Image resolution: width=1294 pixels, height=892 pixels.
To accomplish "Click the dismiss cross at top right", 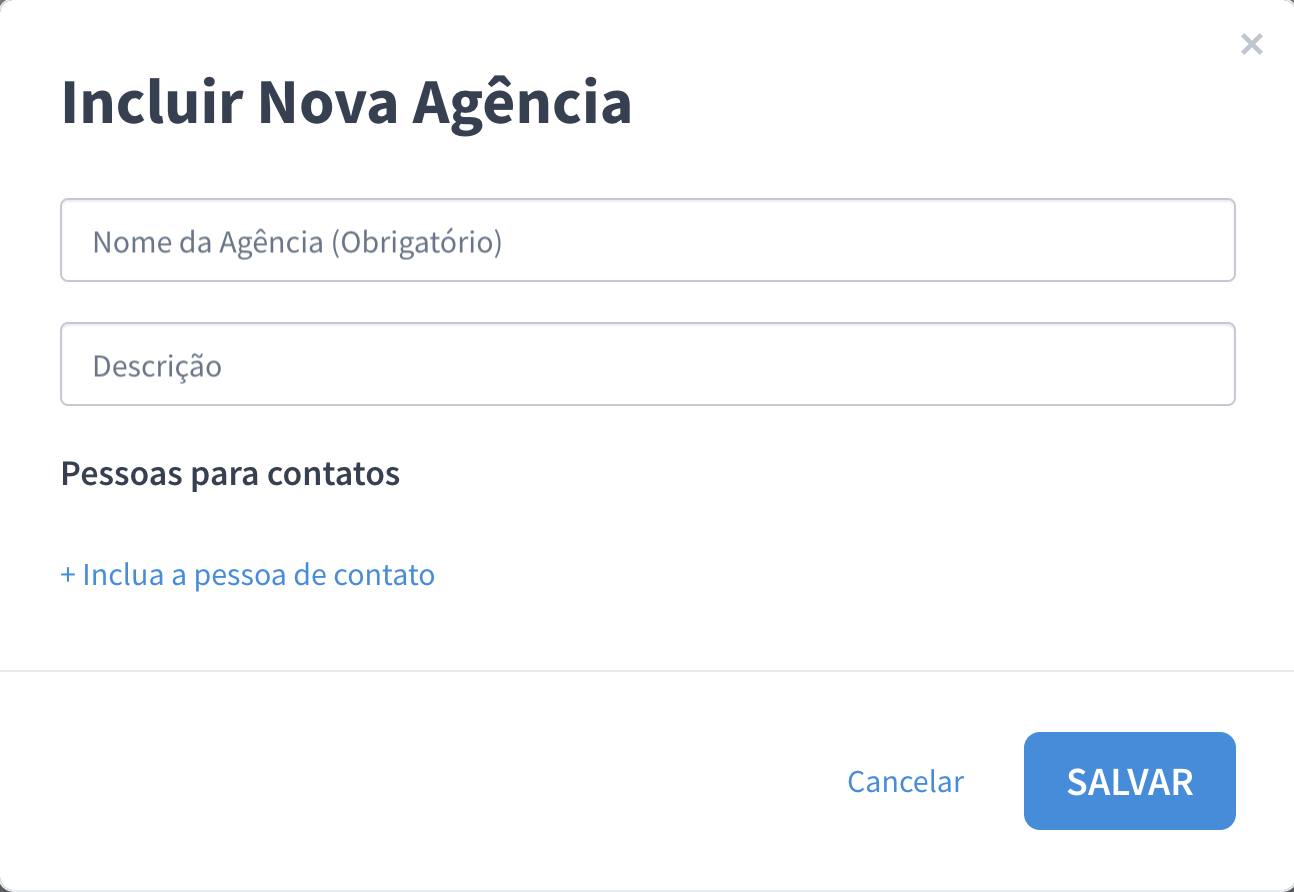I will click(x=1251, y=44).
